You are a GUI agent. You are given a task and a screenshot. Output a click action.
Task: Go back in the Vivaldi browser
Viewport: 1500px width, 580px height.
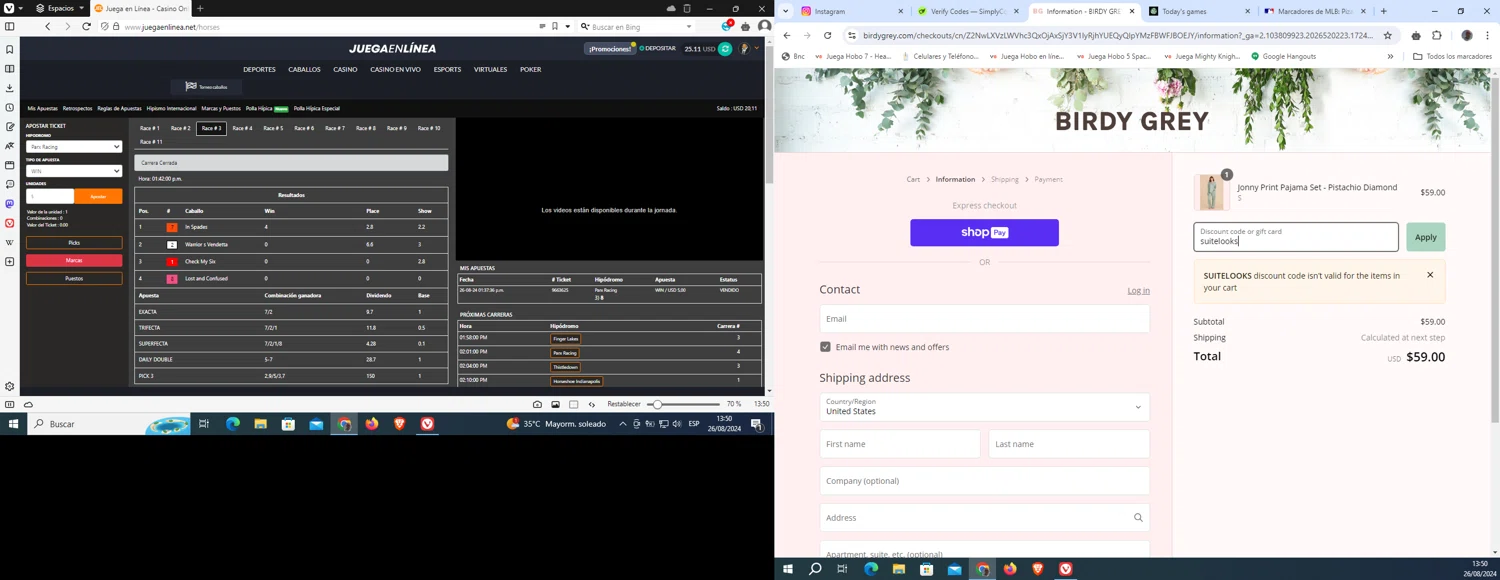47,27
